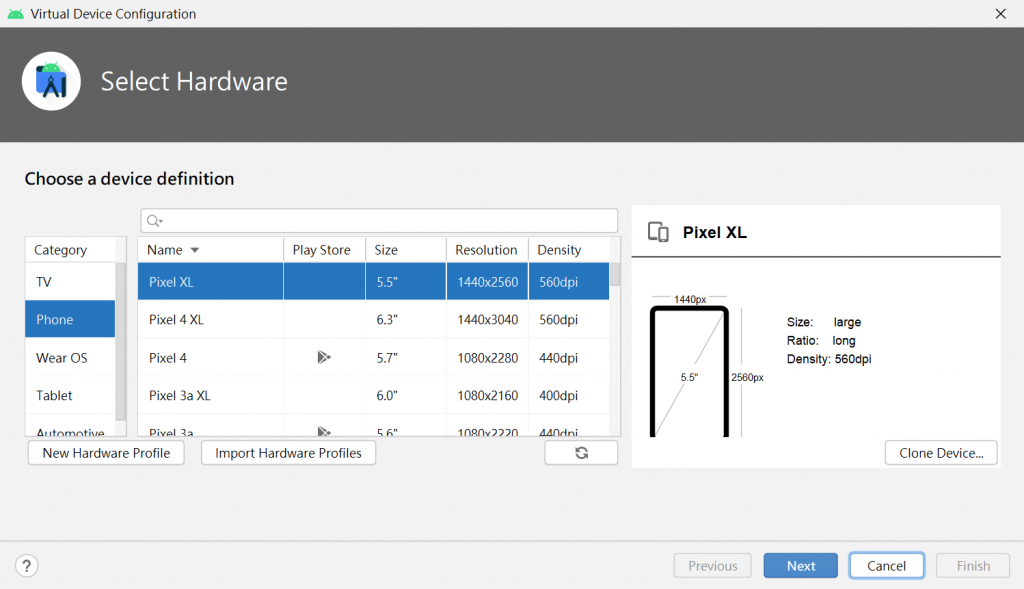The height and width of the screenshot is (589, 1024).
Task: Click the 1080x2160 resolution cell
Action: [487, 395]
